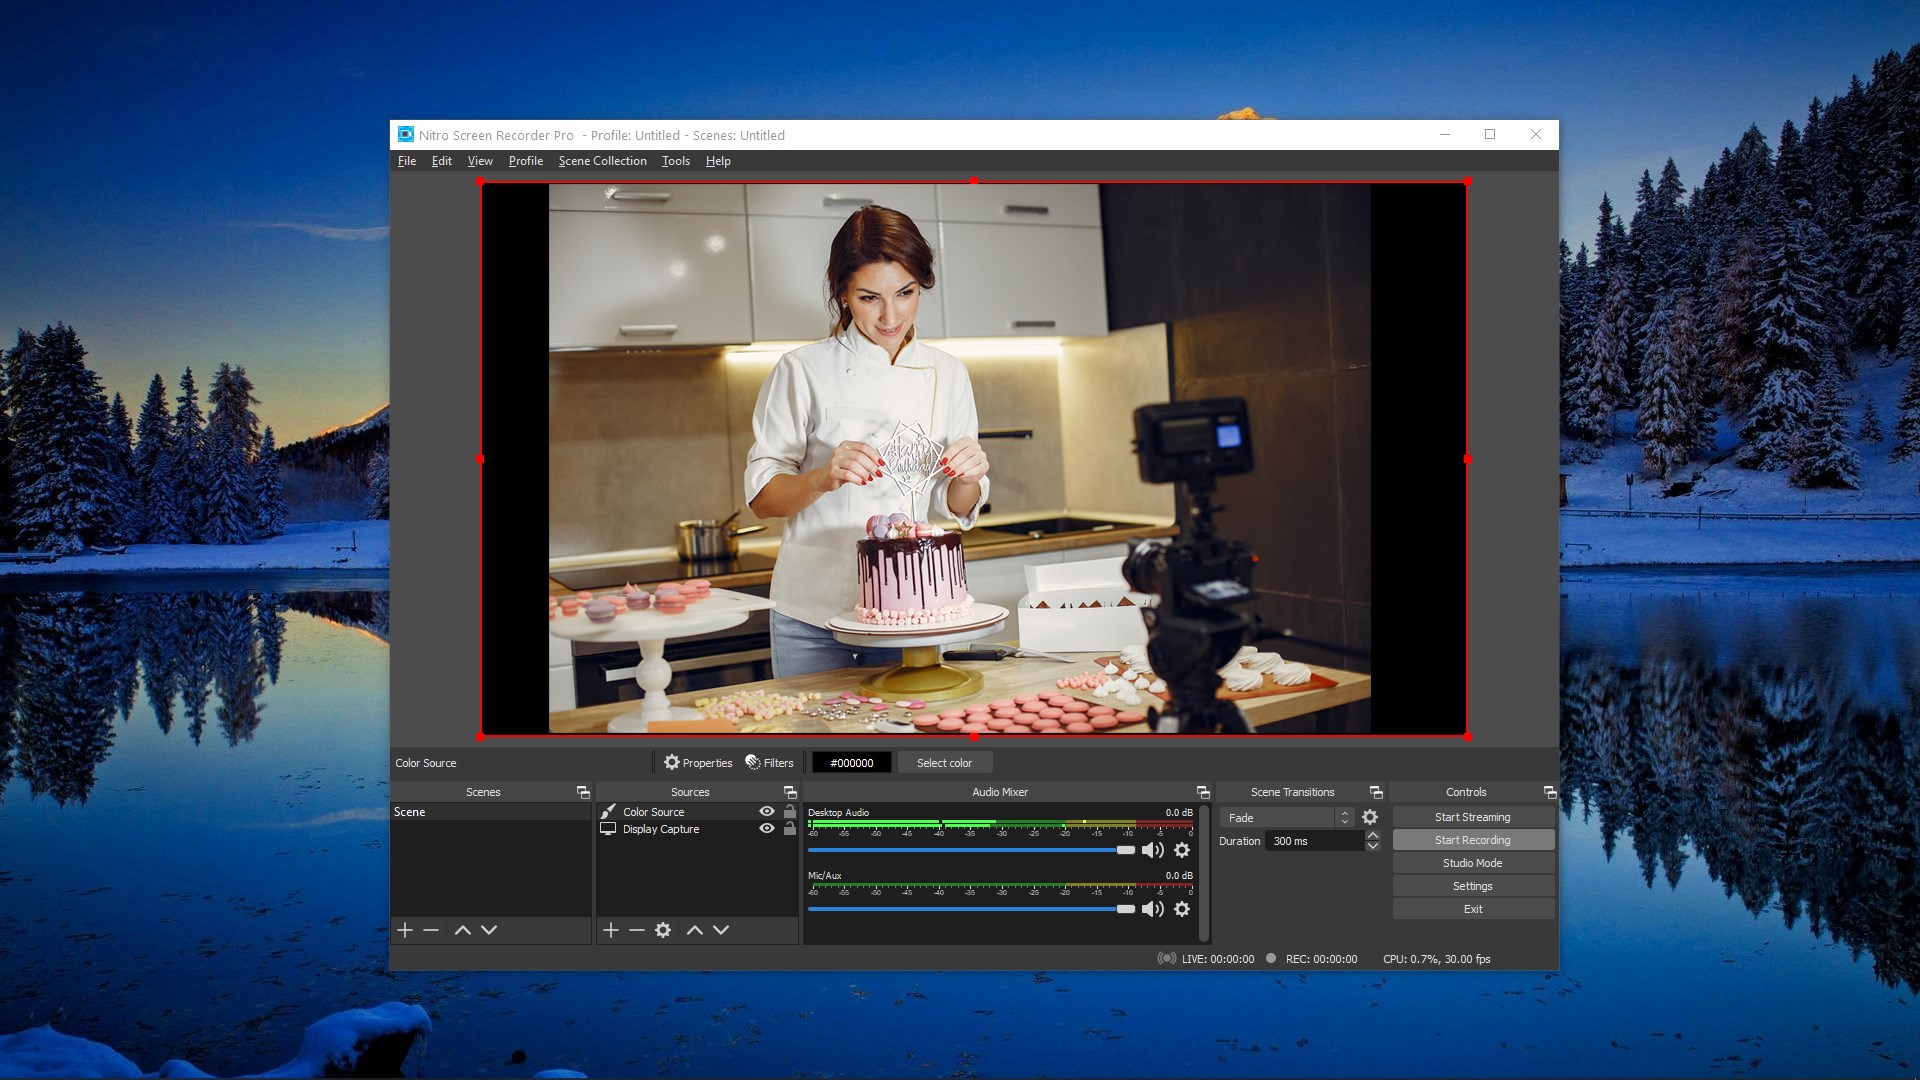This screenshot has height=1080, width=1920.
Task: Open the Scene Collection menu
Action: pos(602,161)
